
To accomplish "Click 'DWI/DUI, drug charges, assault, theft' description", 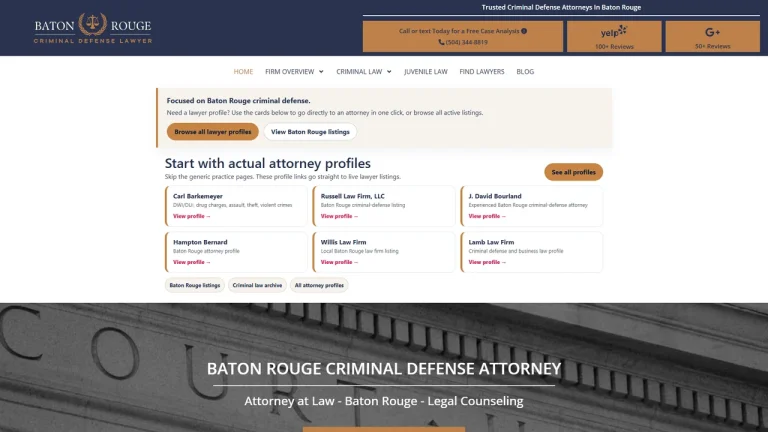I will tap(233, 205).
